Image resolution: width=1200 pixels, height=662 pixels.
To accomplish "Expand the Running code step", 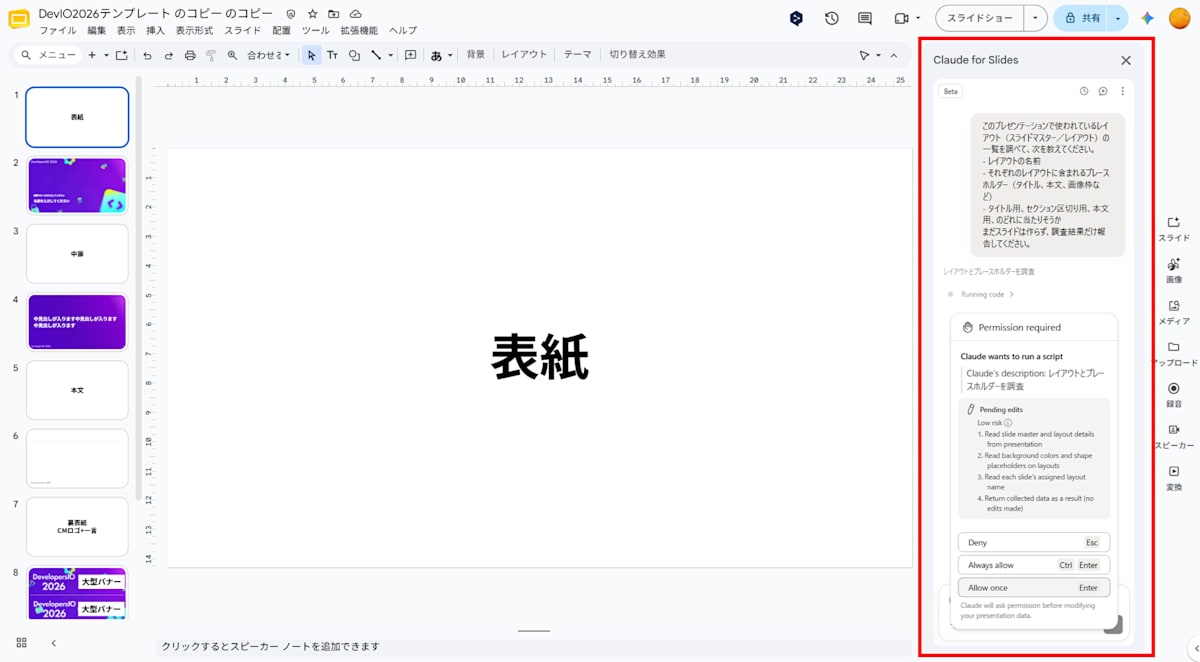I will (987, 294).
